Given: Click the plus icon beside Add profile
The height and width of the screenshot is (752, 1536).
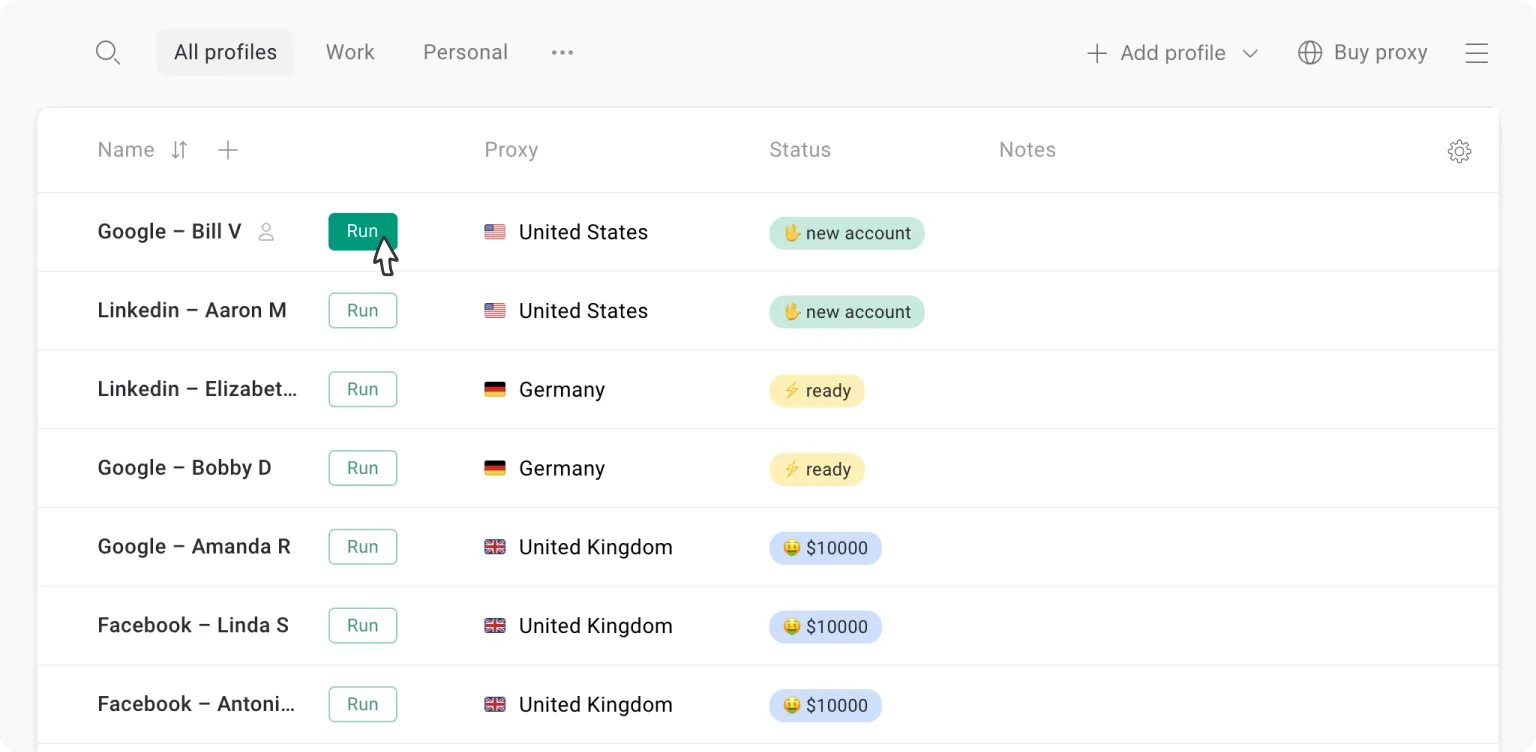Looking at the screenshot, I should point(1097,53).
